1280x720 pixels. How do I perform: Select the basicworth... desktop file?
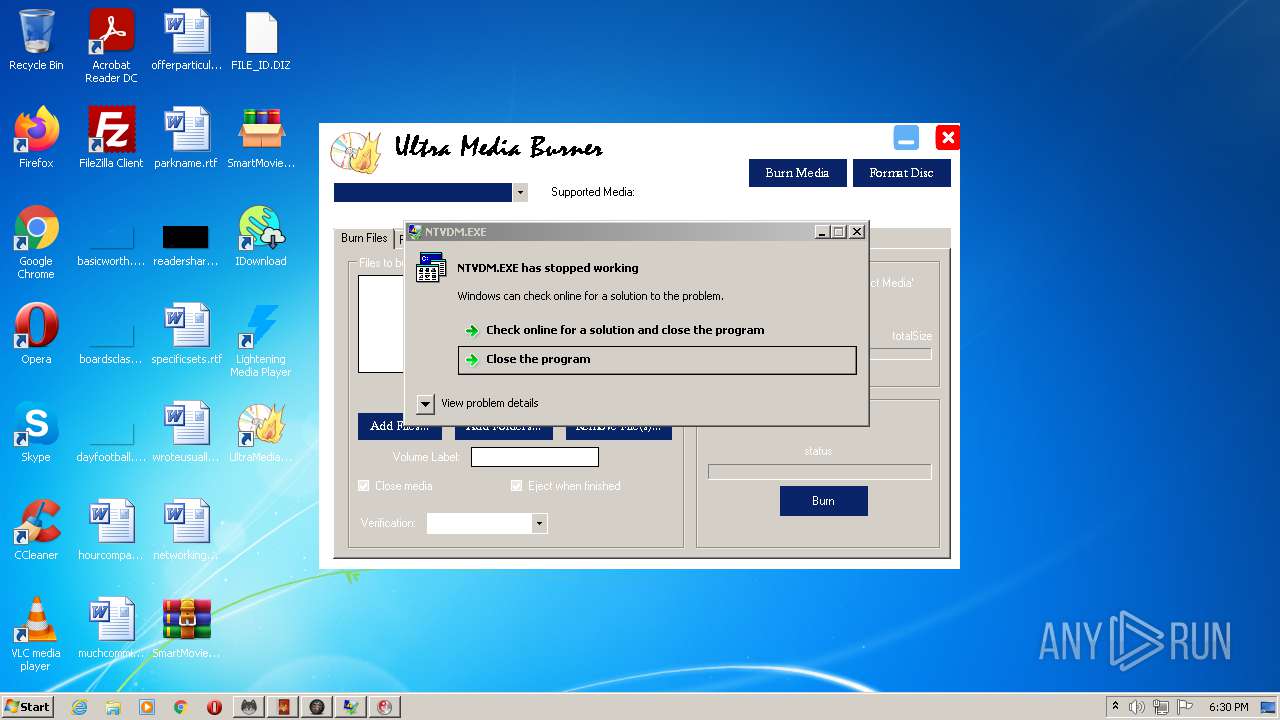111,243
